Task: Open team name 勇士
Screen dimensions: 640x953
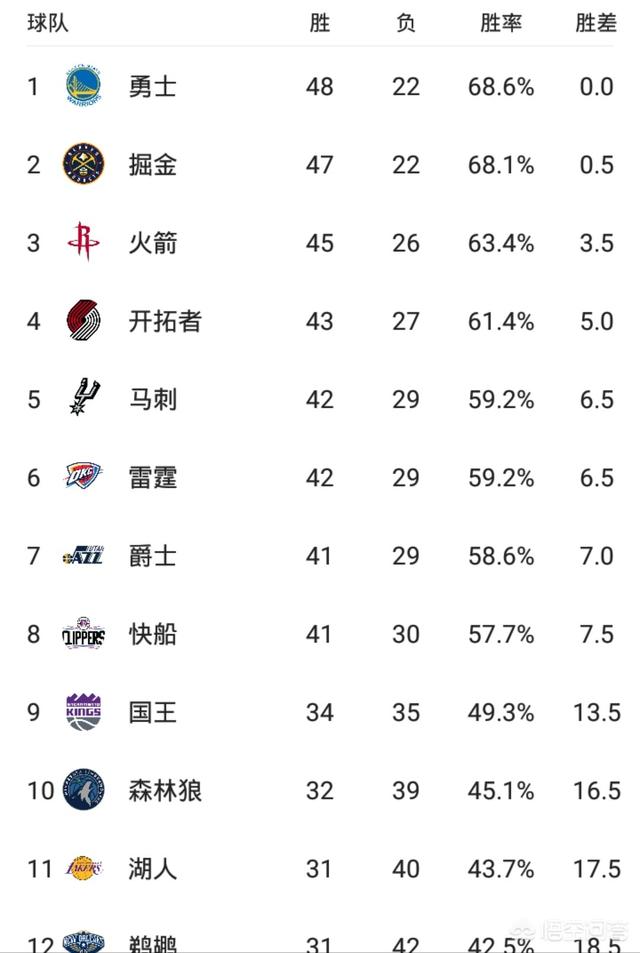Action: point(153,86)
